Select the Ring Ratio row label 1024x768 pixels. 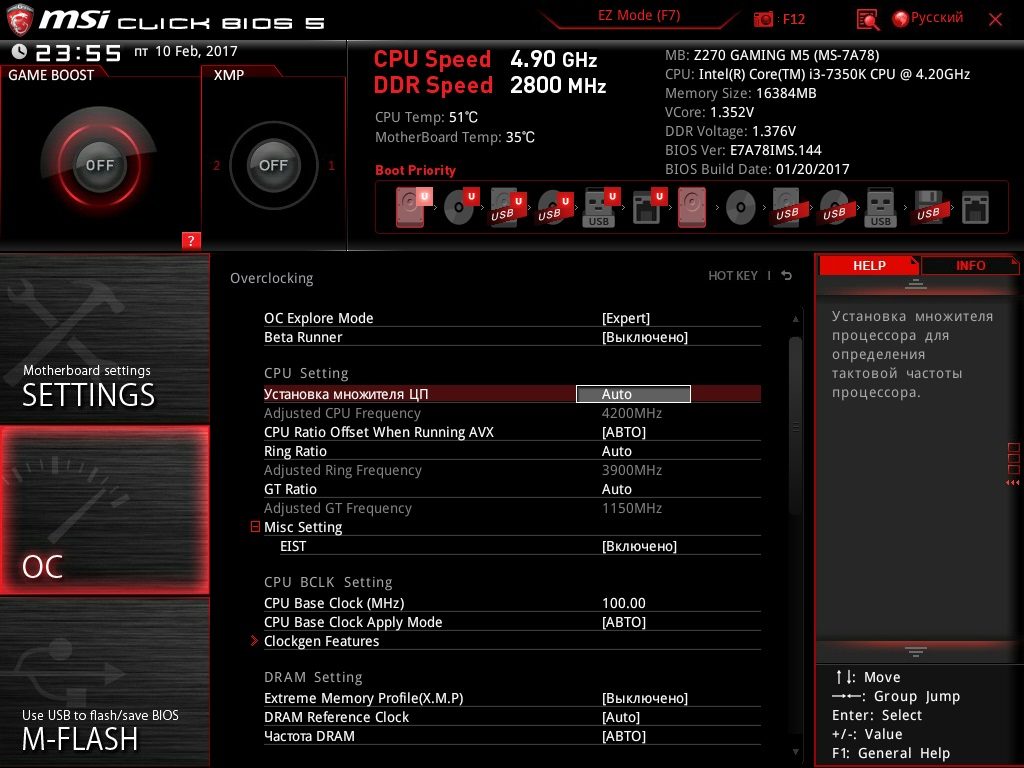[x=295, y=451]
